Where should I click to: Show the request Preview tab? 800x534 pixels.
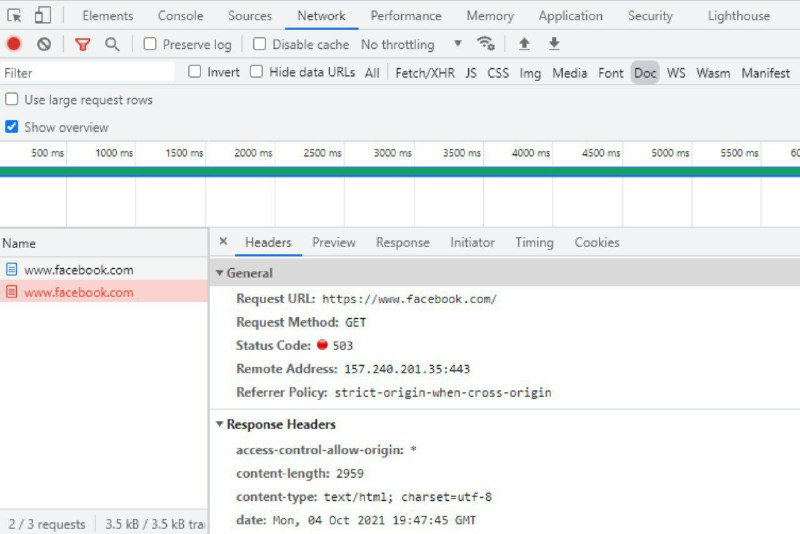[334, 242]
